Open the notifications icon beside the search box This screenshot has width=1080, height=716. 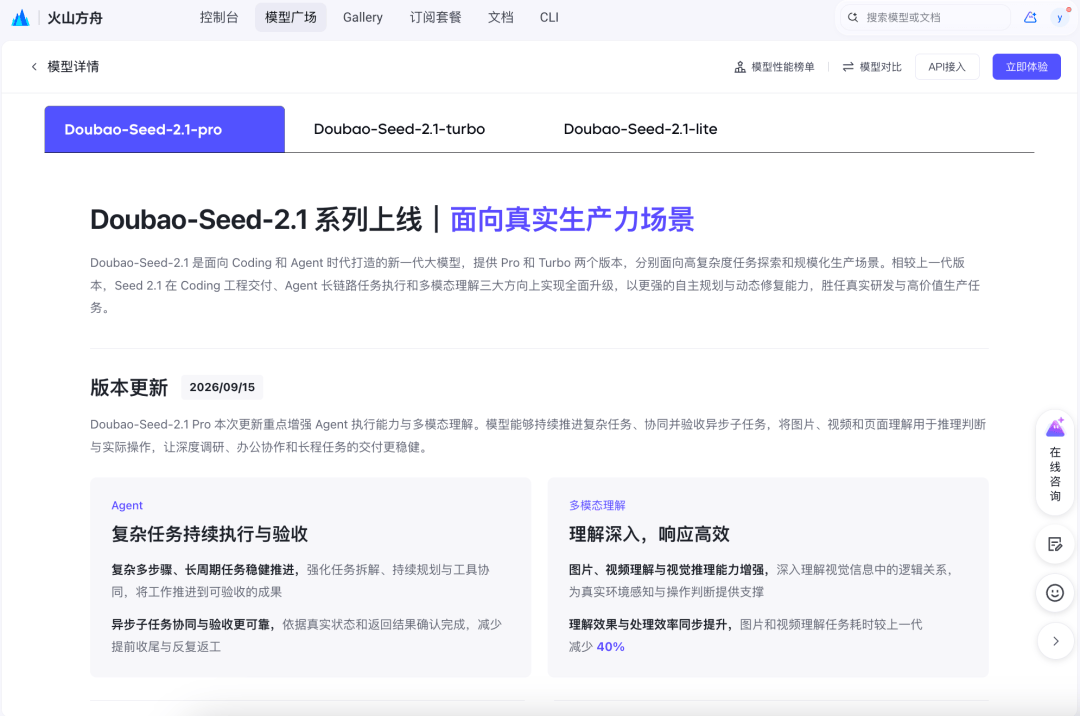(1030, 18)
